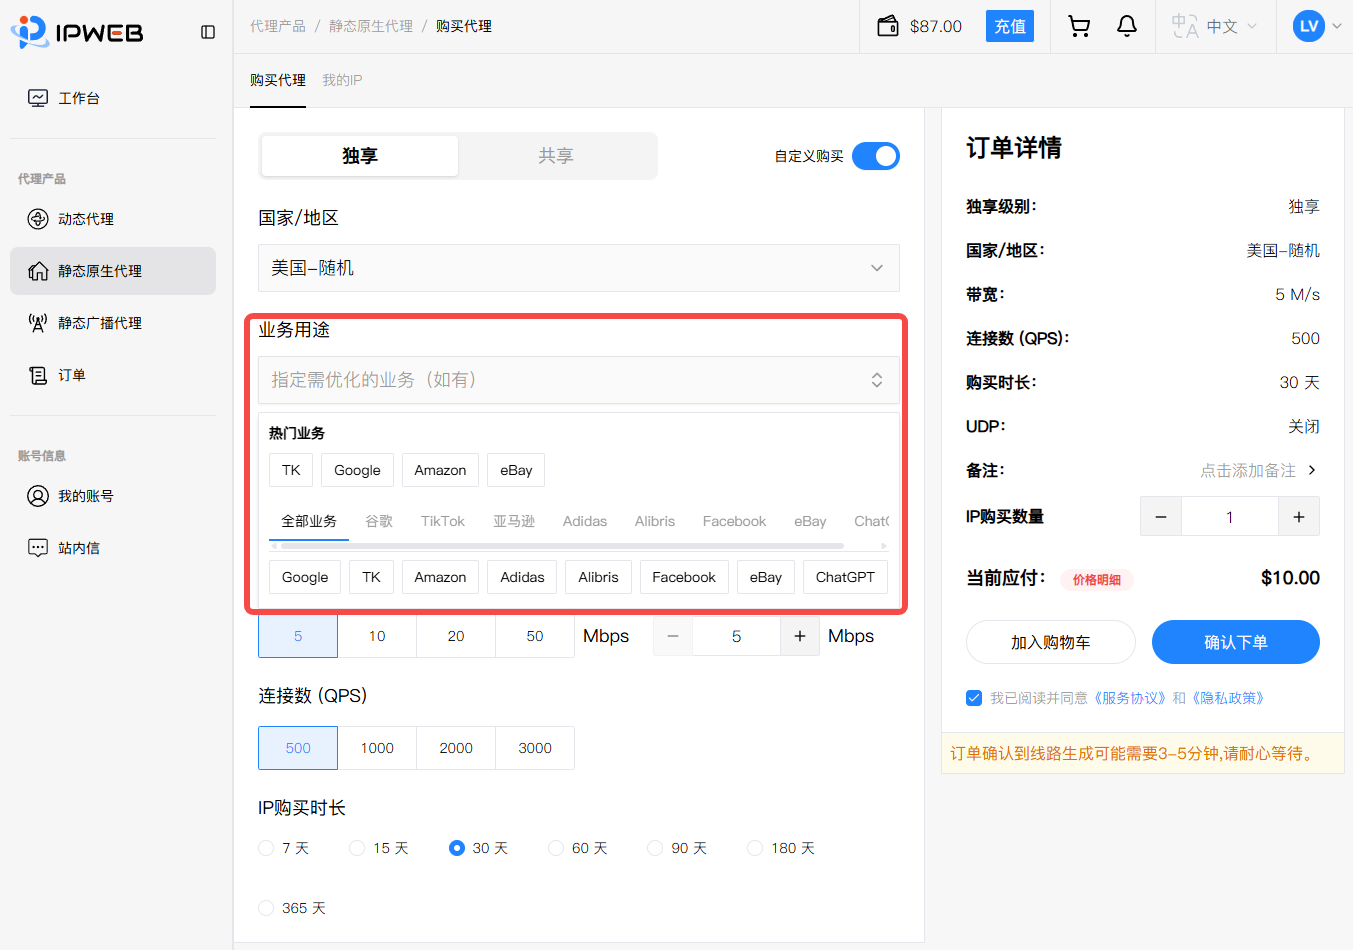Viewport: 1353px width, 950px height.
Task: Click 加入购物车 button
Action: tap(1051, 642)
